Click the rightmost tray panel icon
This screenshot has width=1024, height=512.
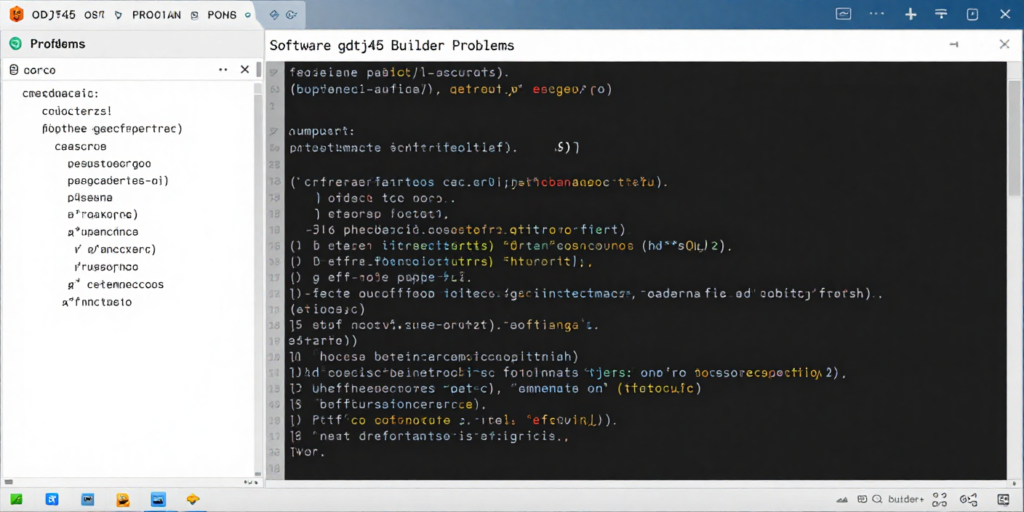[1004, 500]
